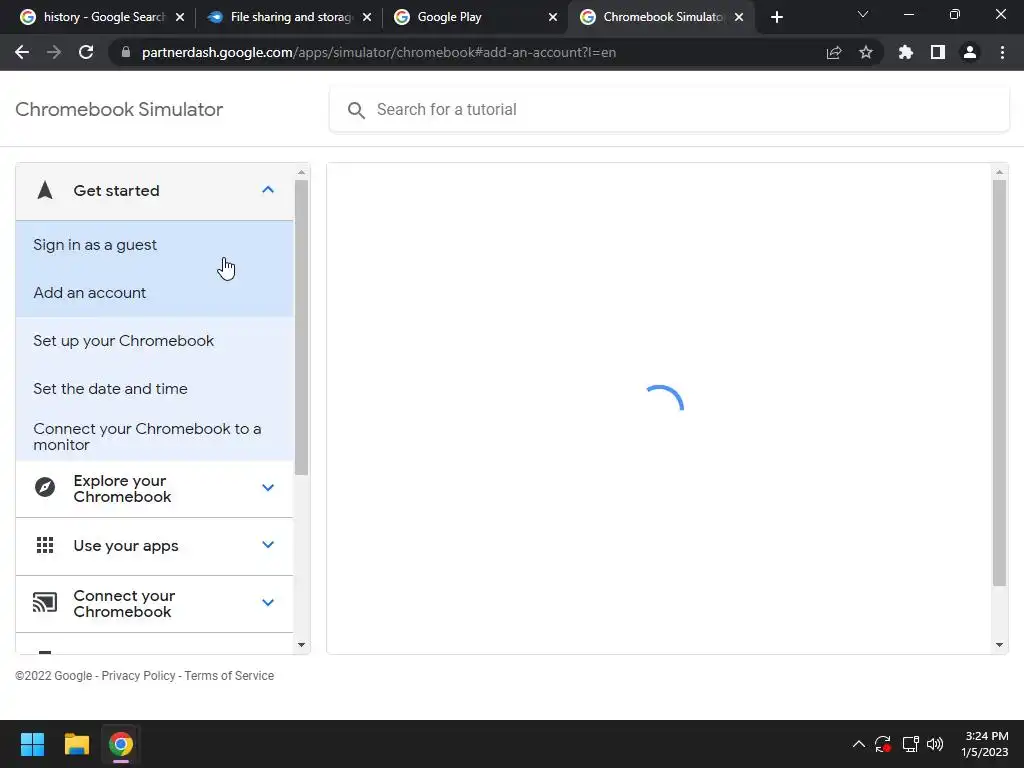Open the volume speaker icon
Image resolution: width=1024 pixels, height=768 pixels.
tap(935, 744)
